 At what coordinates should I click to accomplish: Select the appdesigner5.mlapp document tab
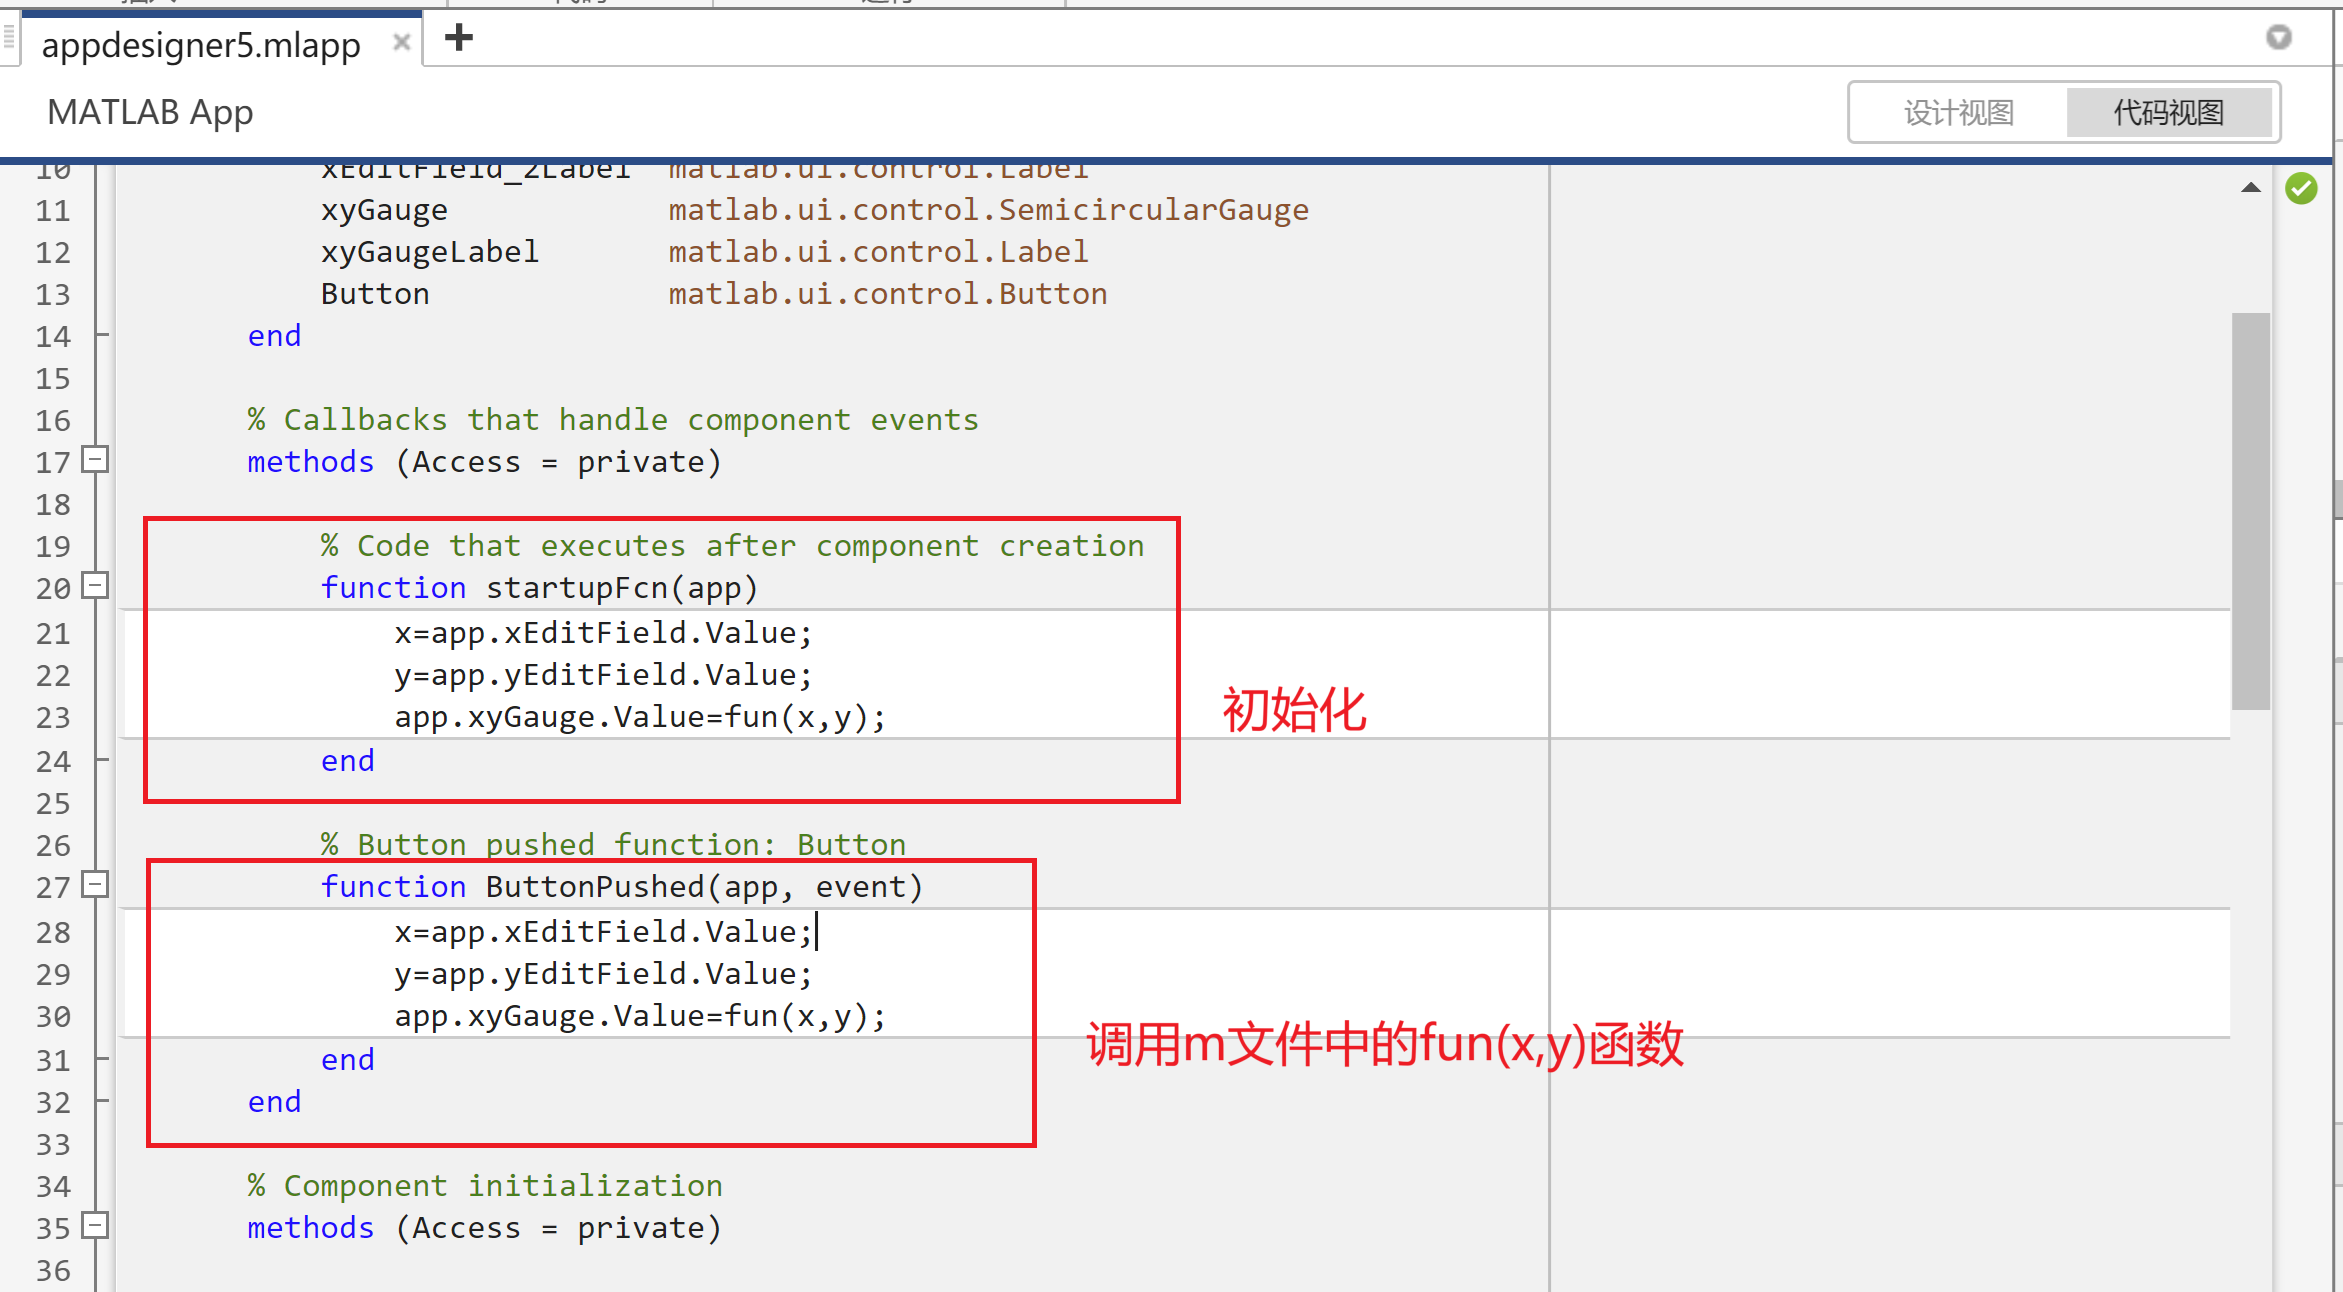pyautogui.click(x=201, y=45)
